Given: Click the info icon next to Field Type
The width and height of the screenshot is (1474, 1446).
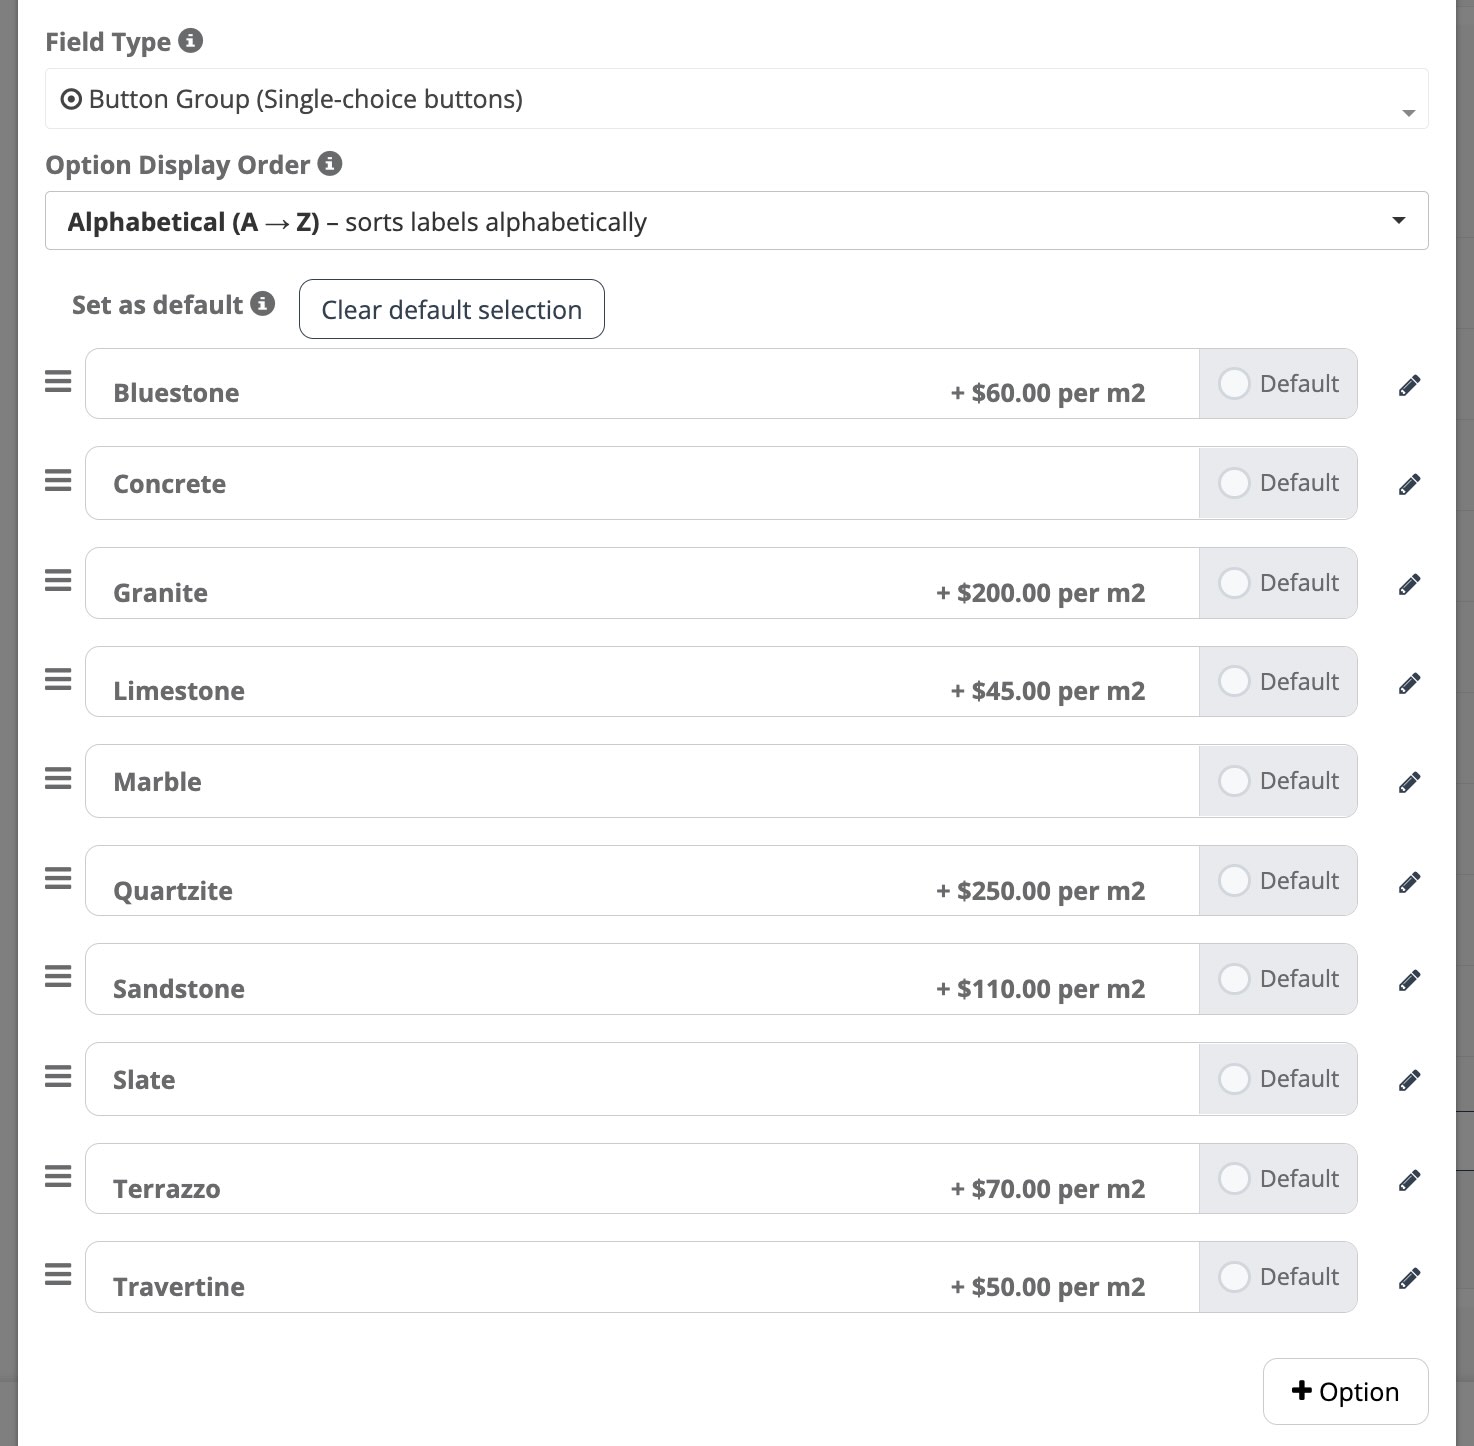Looking at the screenshot, I should 190,41.
